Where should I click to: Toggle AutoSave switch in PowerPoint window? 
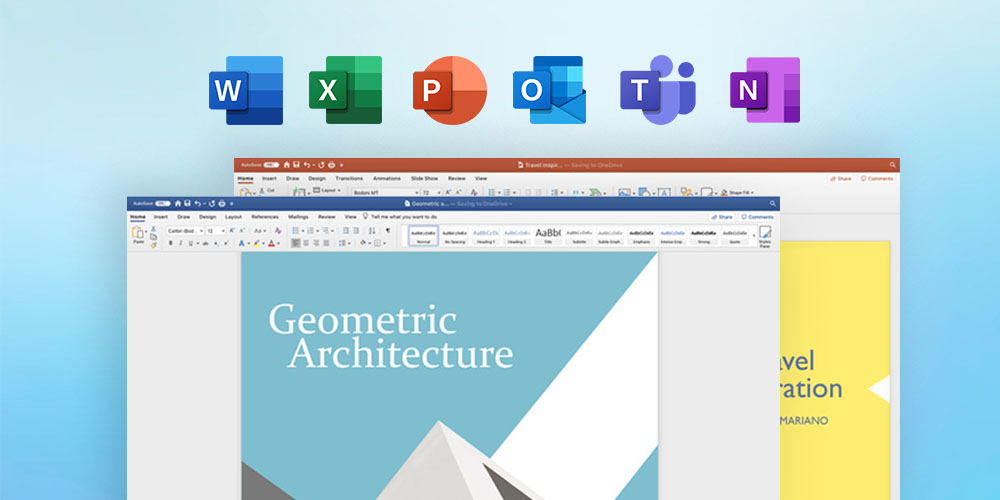coord(265,164)
